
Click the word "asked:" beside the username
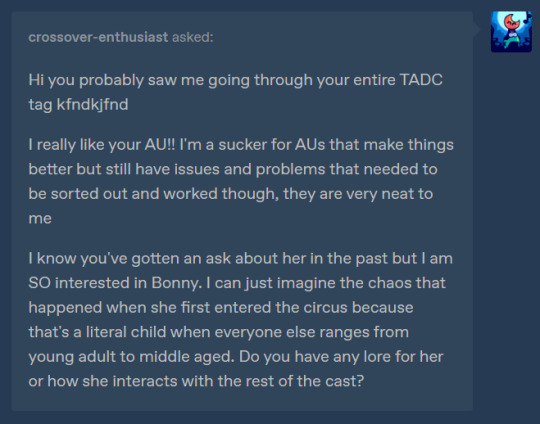pyautogui.click(x=193, y=37)
